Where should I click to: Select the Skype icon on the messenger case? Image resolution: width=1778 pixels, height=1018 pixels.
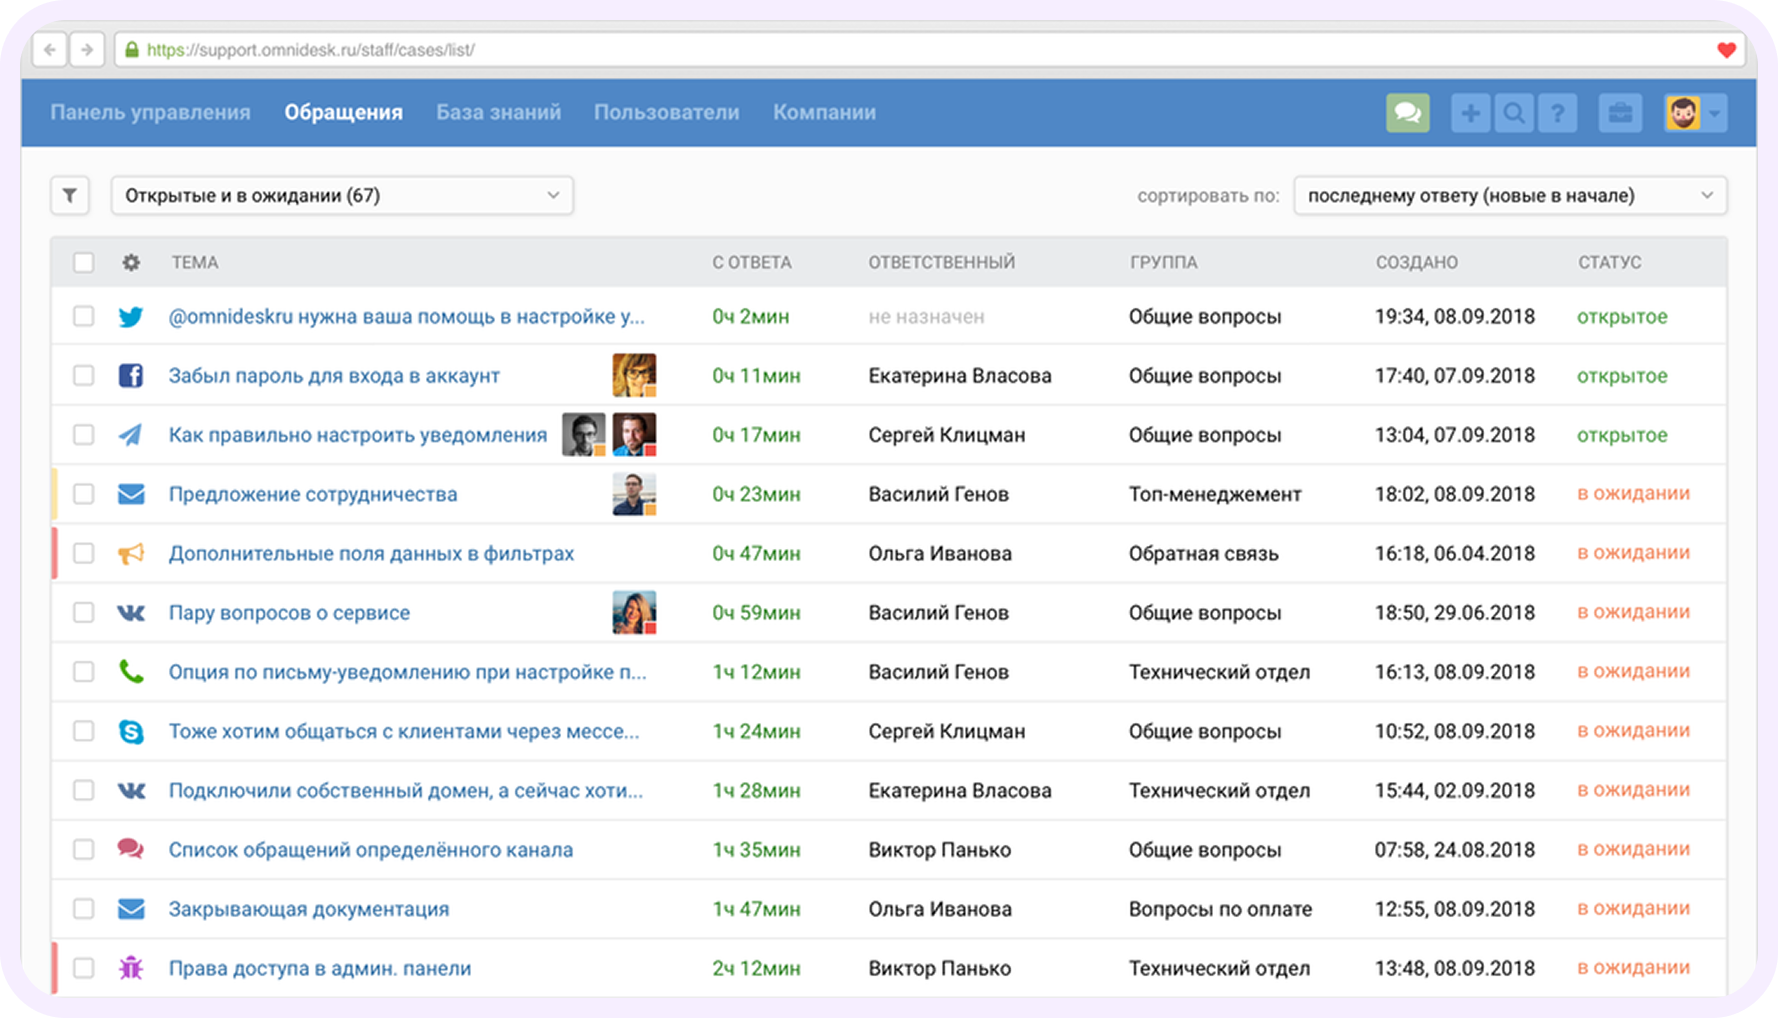point(131,731)
